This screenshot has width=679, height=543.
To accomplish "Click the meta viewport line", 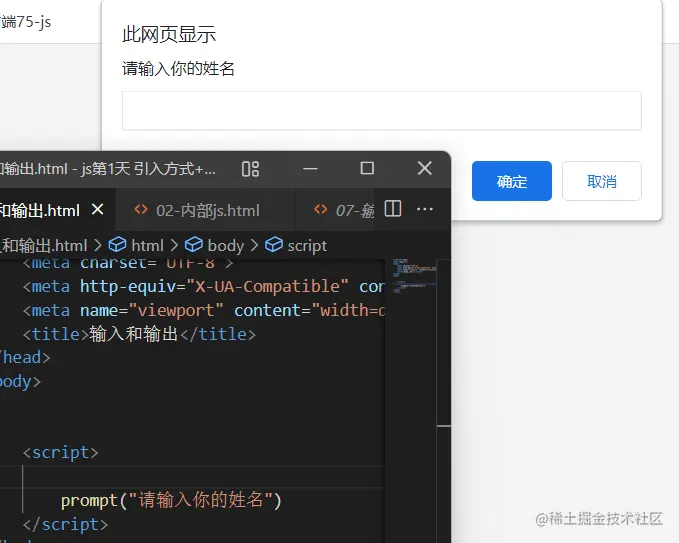I will coord(204,310).
